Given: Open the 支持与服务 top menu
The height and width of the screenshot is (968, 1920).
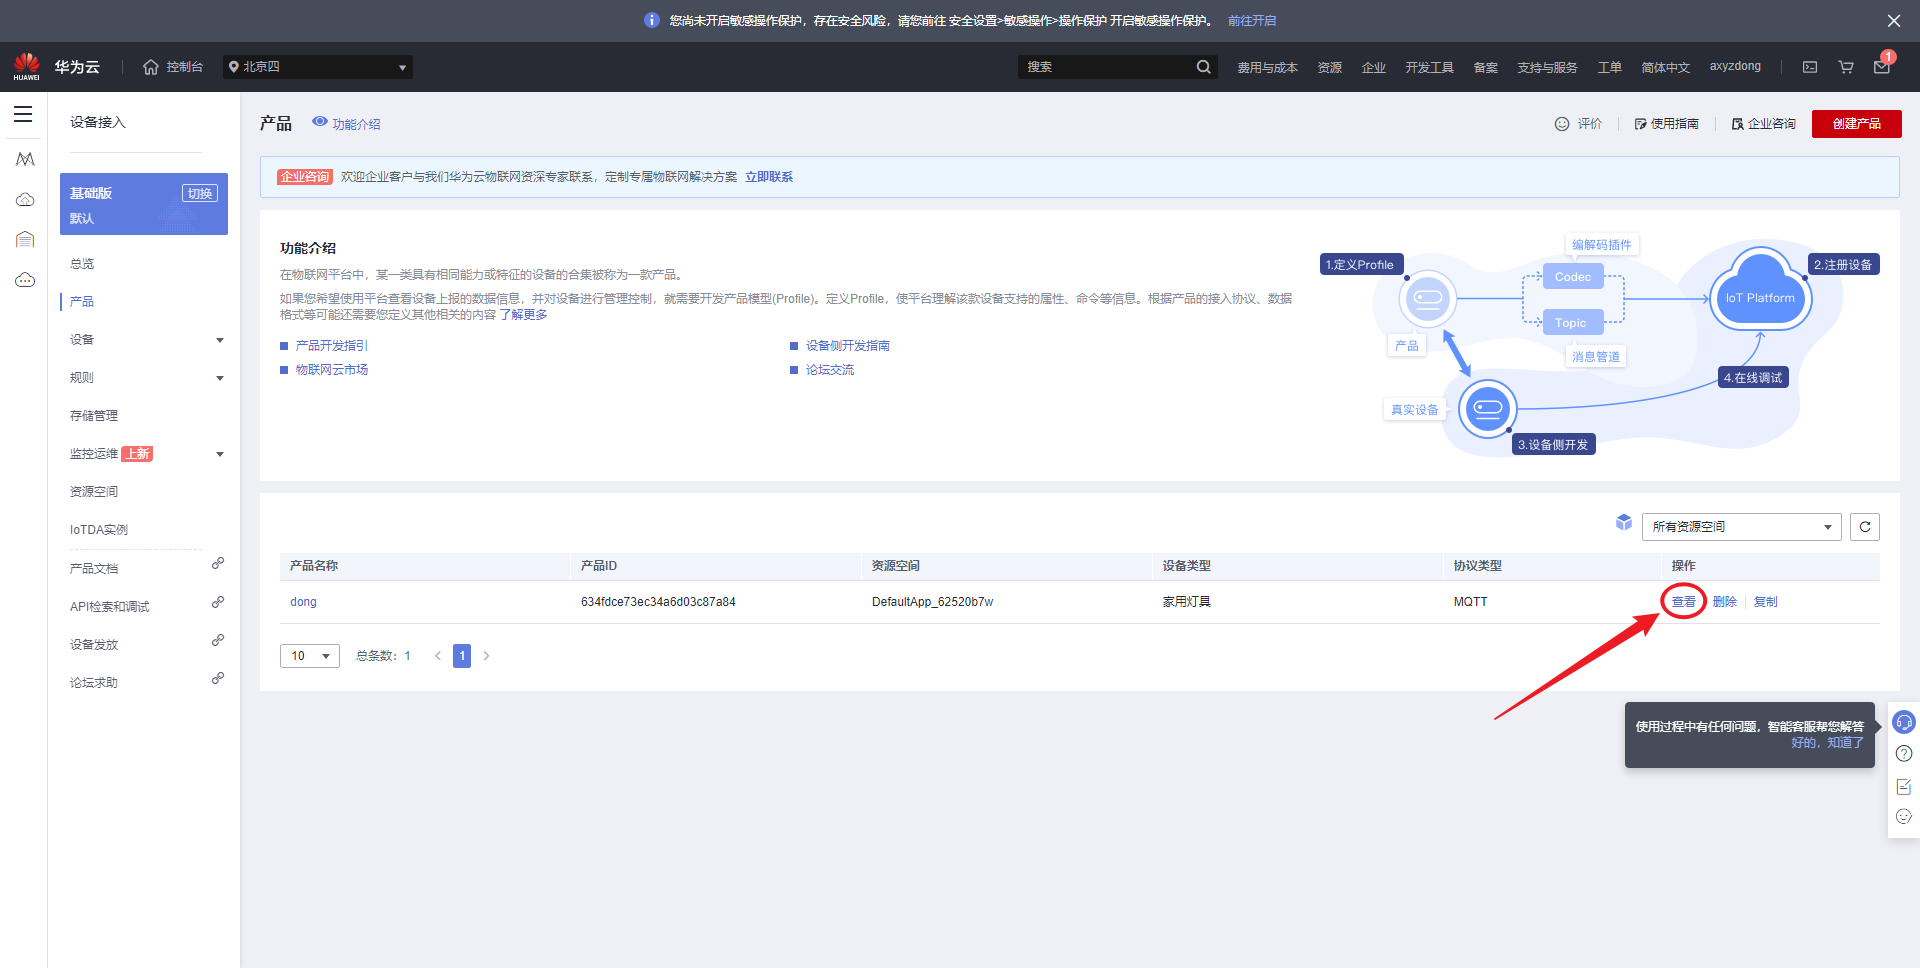Looking at the screenshot, I should 1547,67.
